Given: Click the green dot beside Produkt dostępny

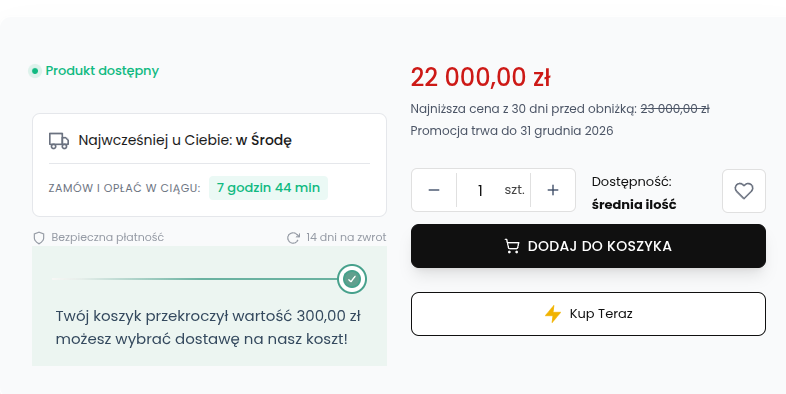Looking at the screenshot, I should [35, 71].
